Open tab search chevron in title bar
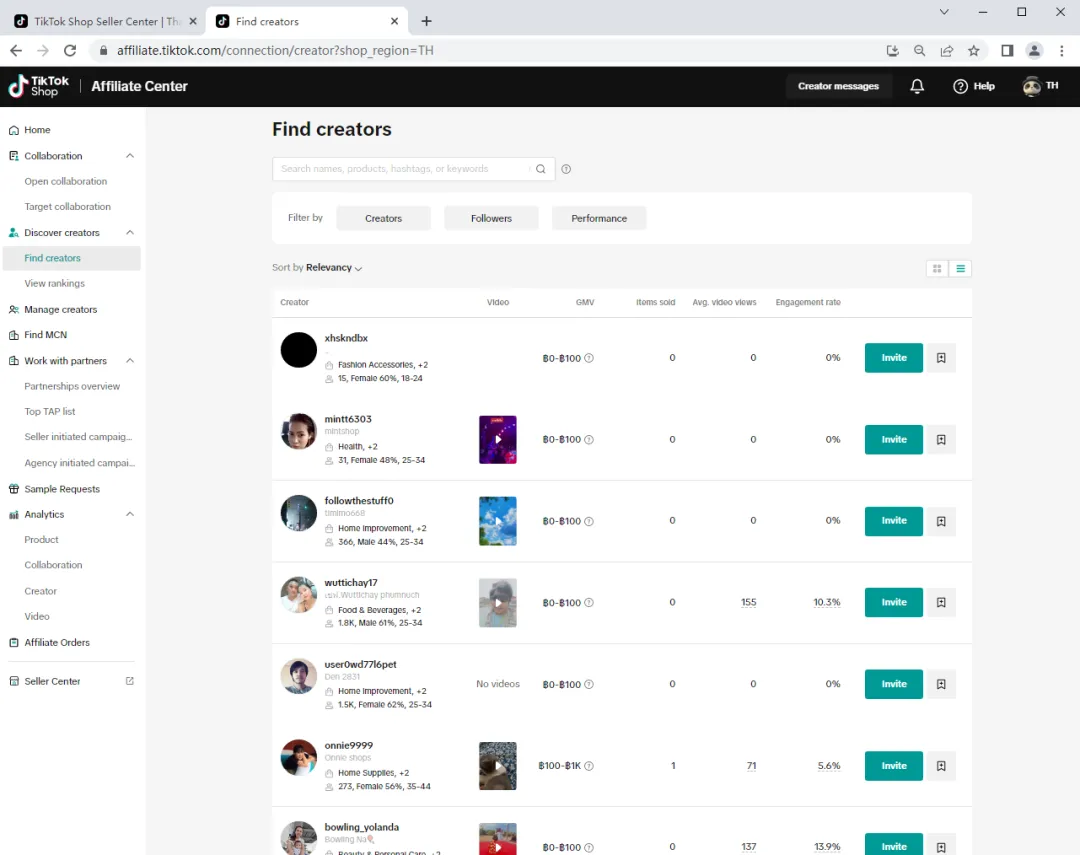This screenshot has width=1080, height=855. pyautogui.click(x=944, y=12)
